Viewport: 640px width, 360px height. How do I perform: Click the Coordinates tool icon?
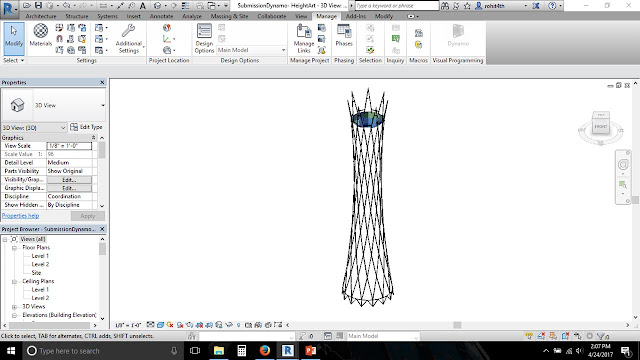click(x=167, y=39)
